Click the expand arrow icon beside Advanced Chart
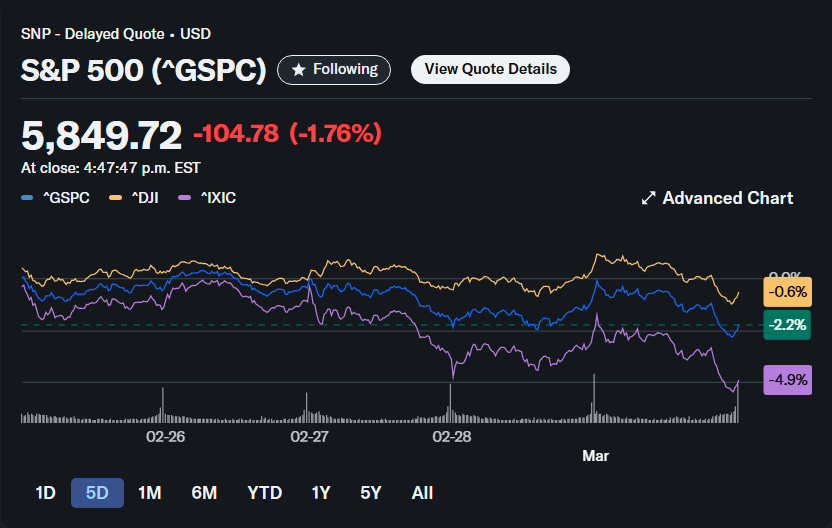 coord(648,198)
